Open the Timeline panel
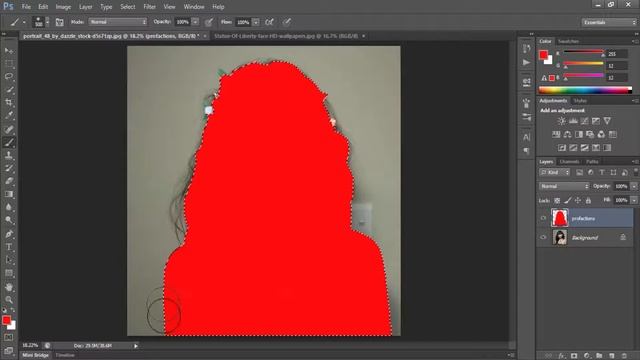The image size is (640, 360). coord(65,355)
